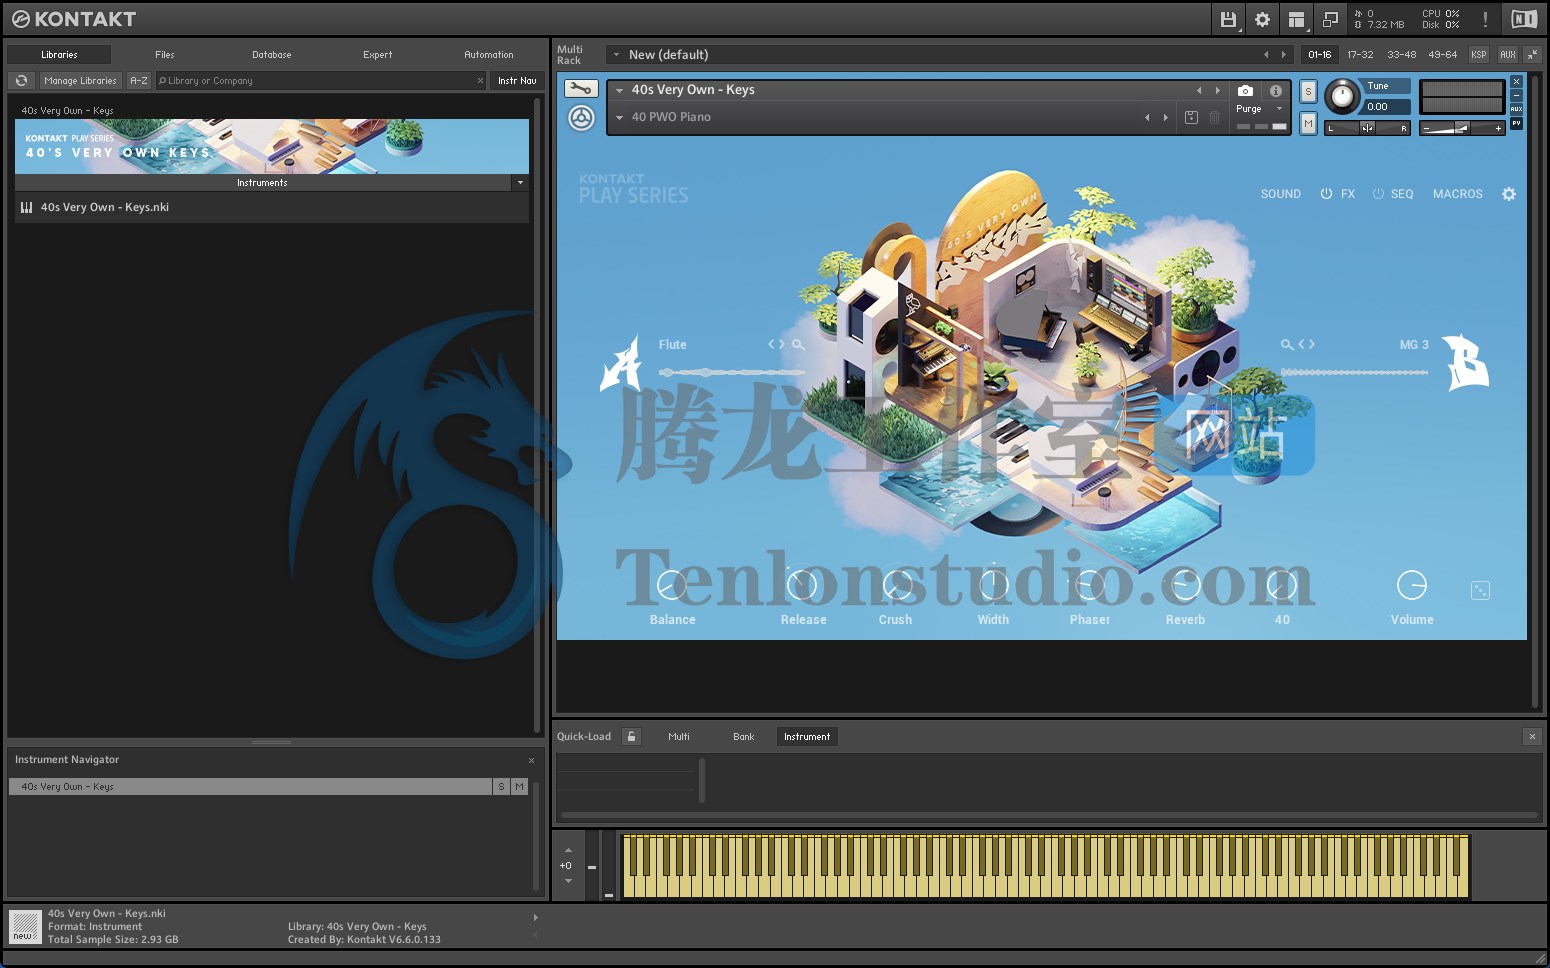Open the MACROS page

point(1458,194)
